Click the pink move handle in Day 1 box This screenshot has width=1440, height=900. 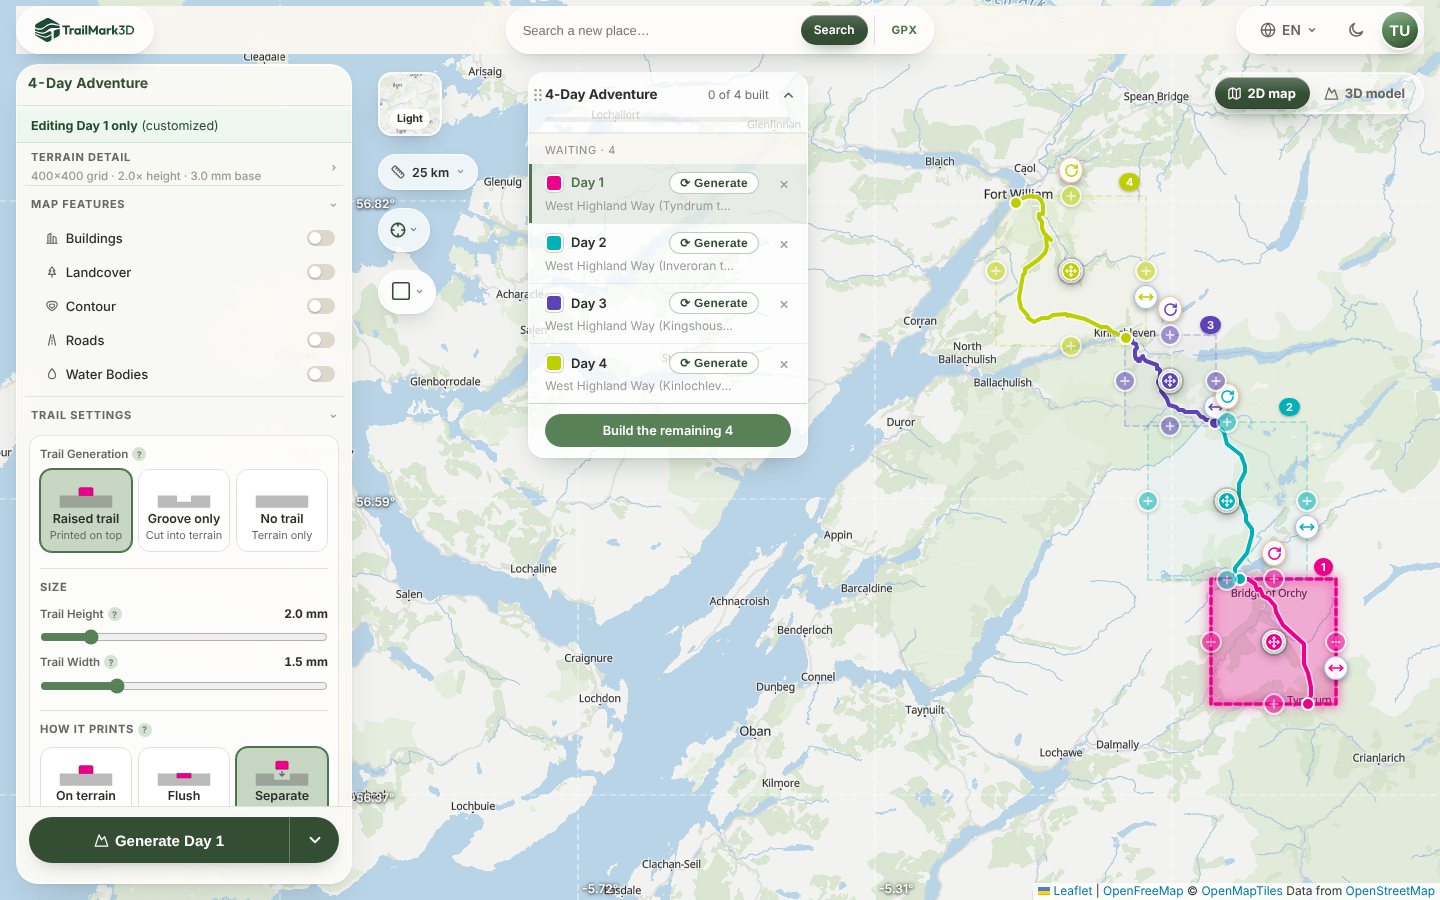[x=1273, y=642]
